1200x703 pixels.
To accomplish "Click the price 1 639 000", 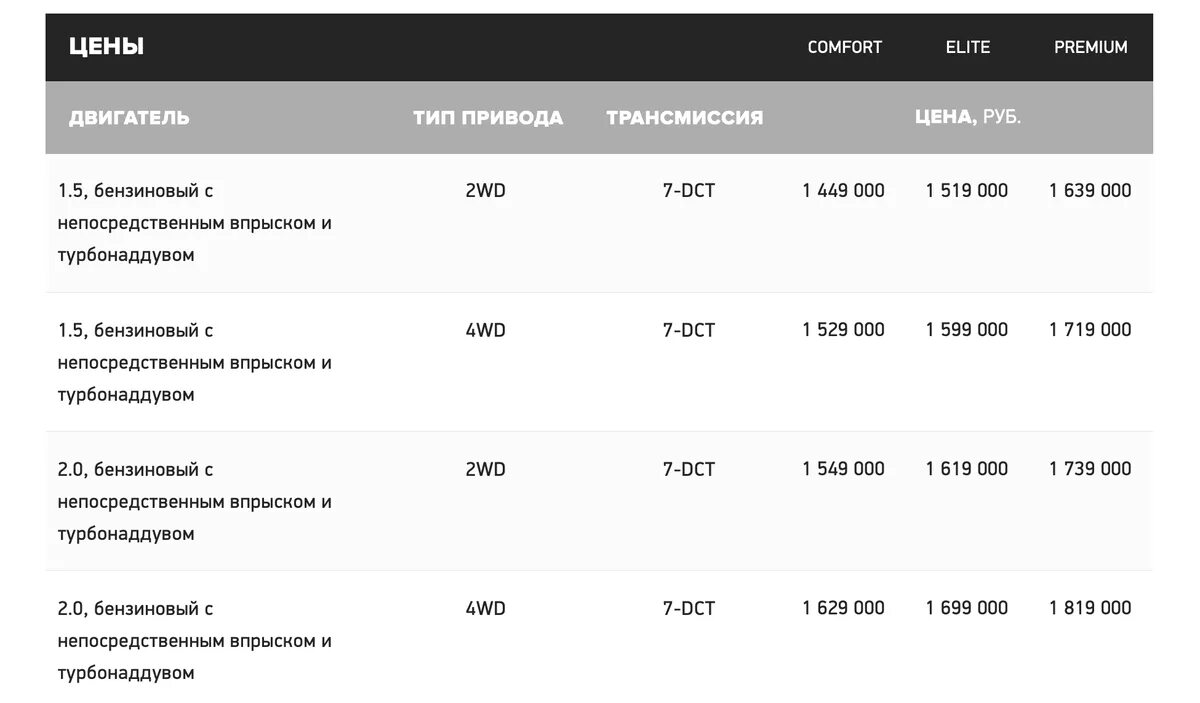I will pyautogui.click(x=1090, y=190).
